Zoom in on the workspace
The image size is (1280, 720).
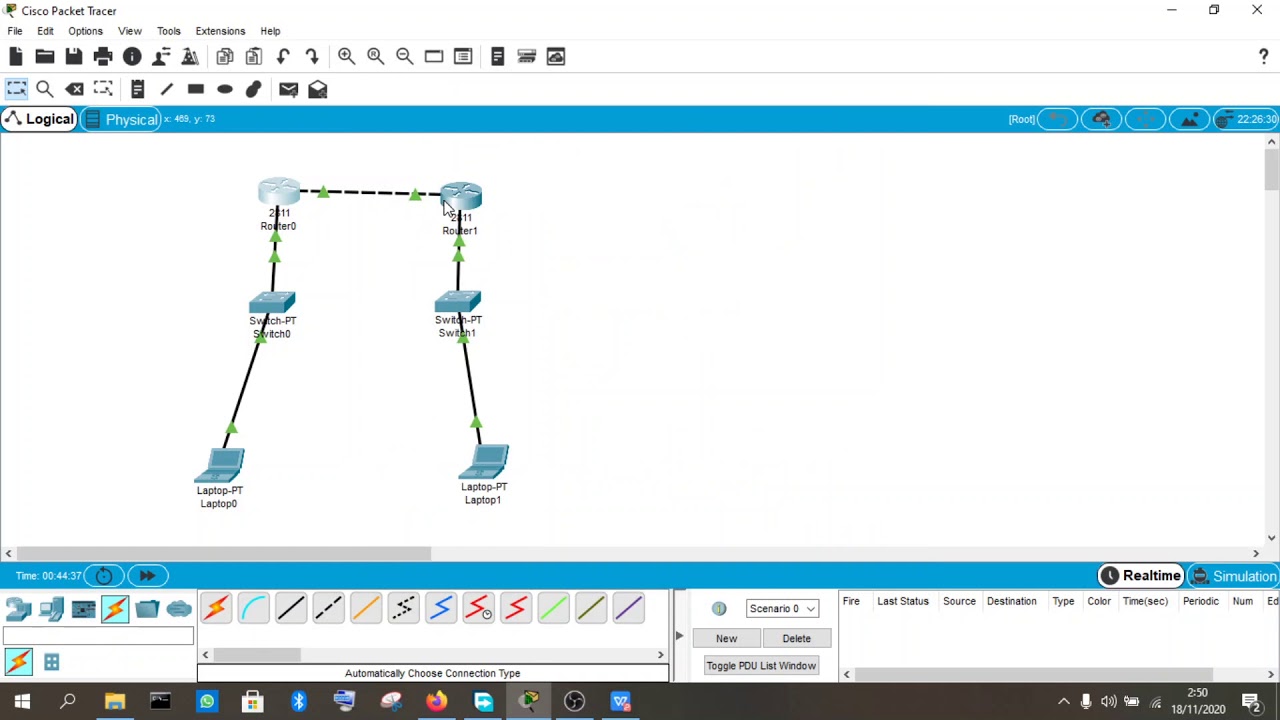(x=346, y=57)
